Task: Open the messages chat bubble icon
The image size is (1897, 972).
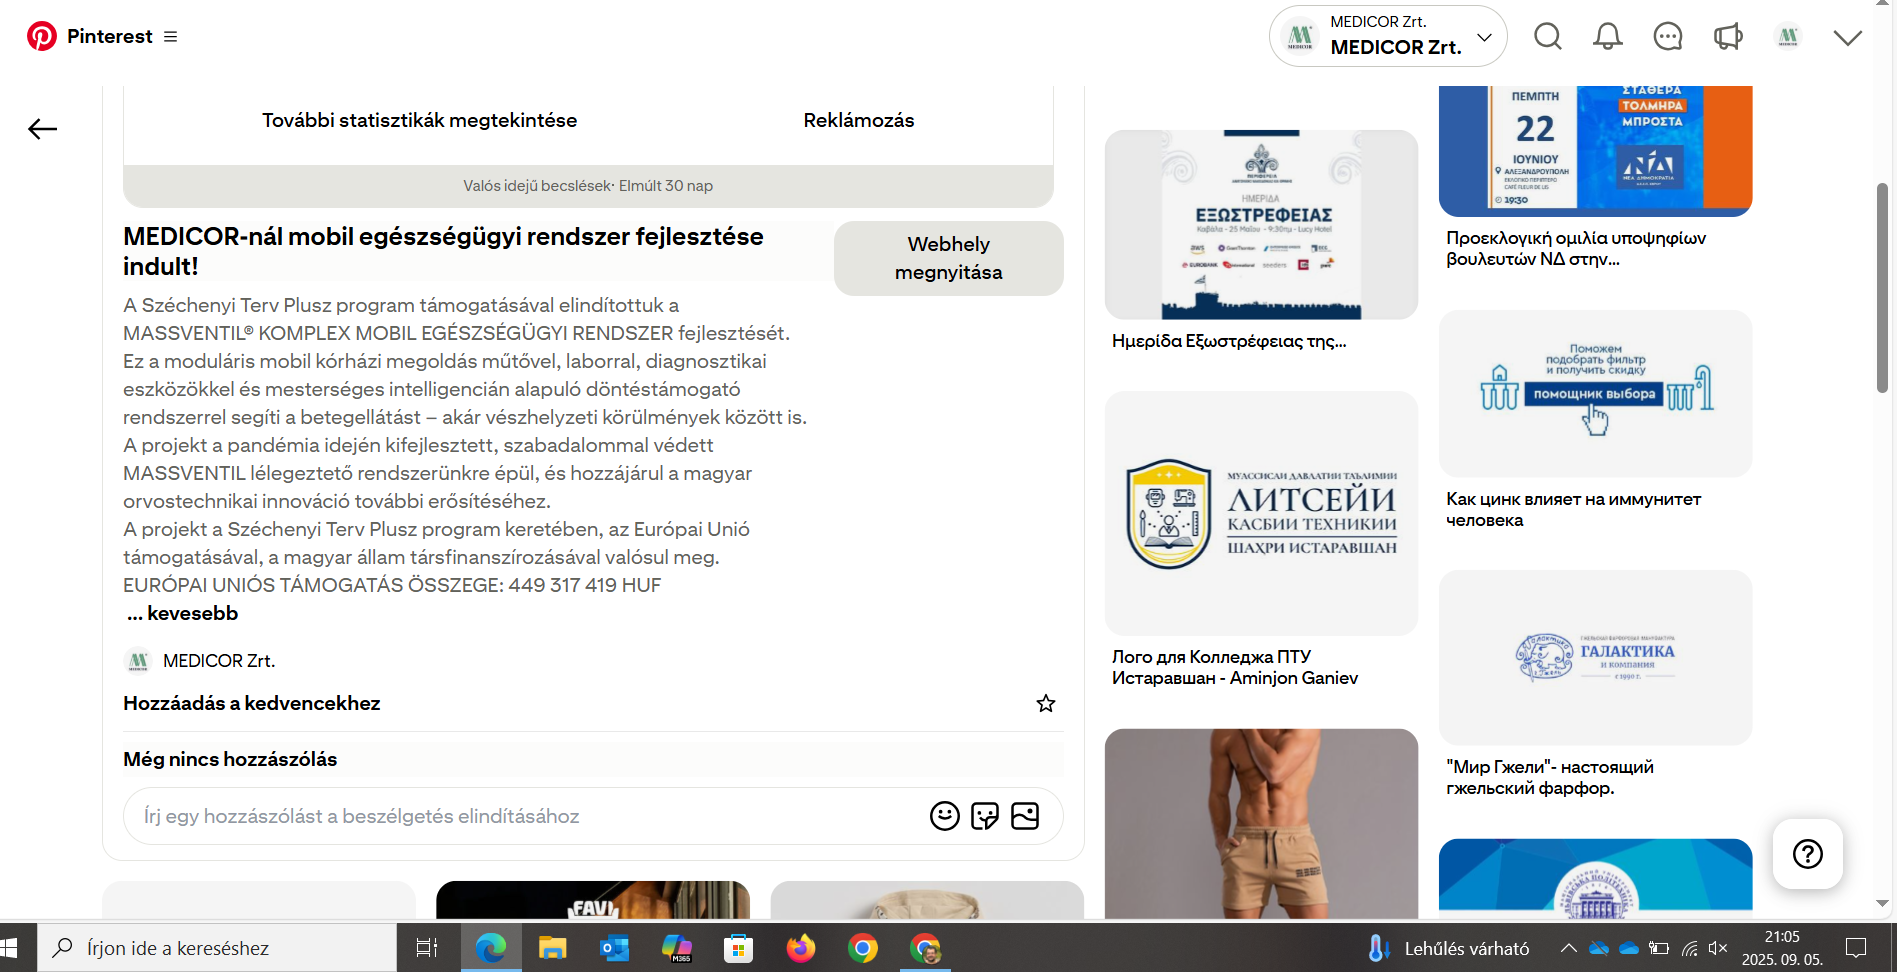Action: [1667, 37]
